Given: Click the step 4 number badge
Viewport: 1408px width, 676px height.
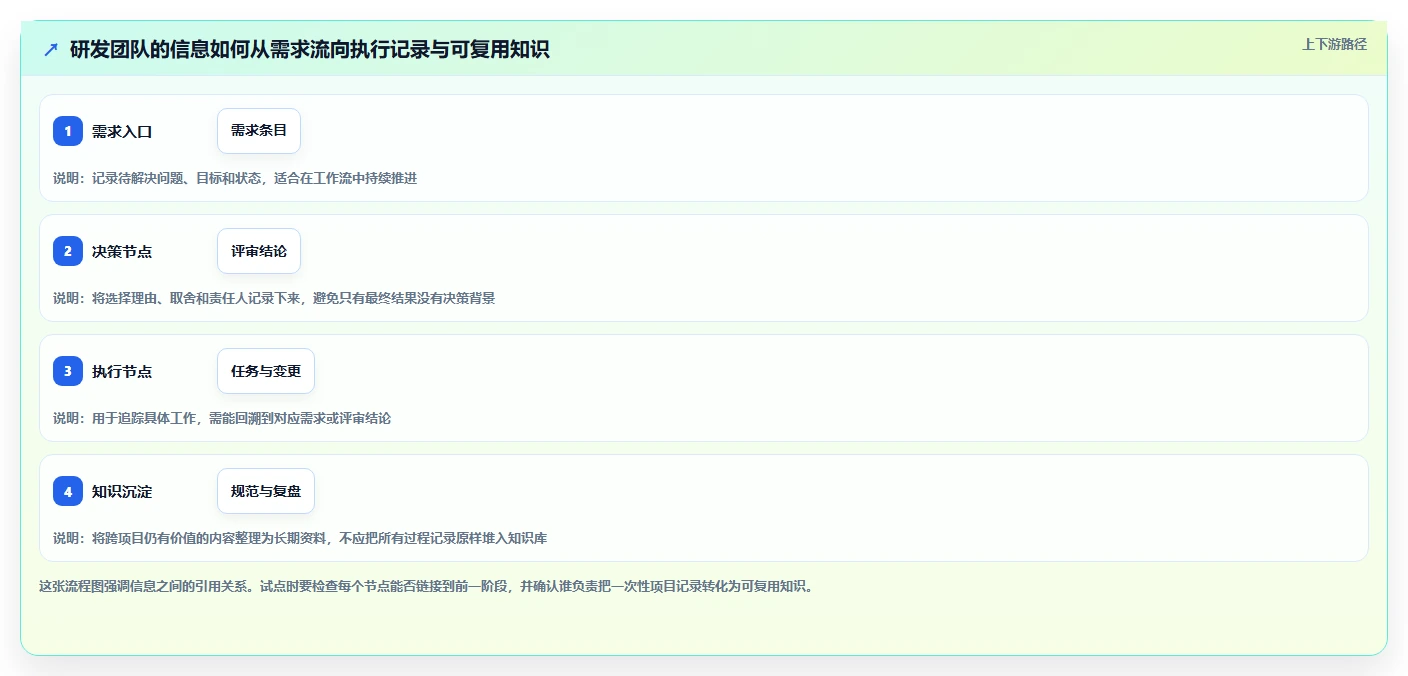Looking at the screenshot, I should [x=68, y=491].
